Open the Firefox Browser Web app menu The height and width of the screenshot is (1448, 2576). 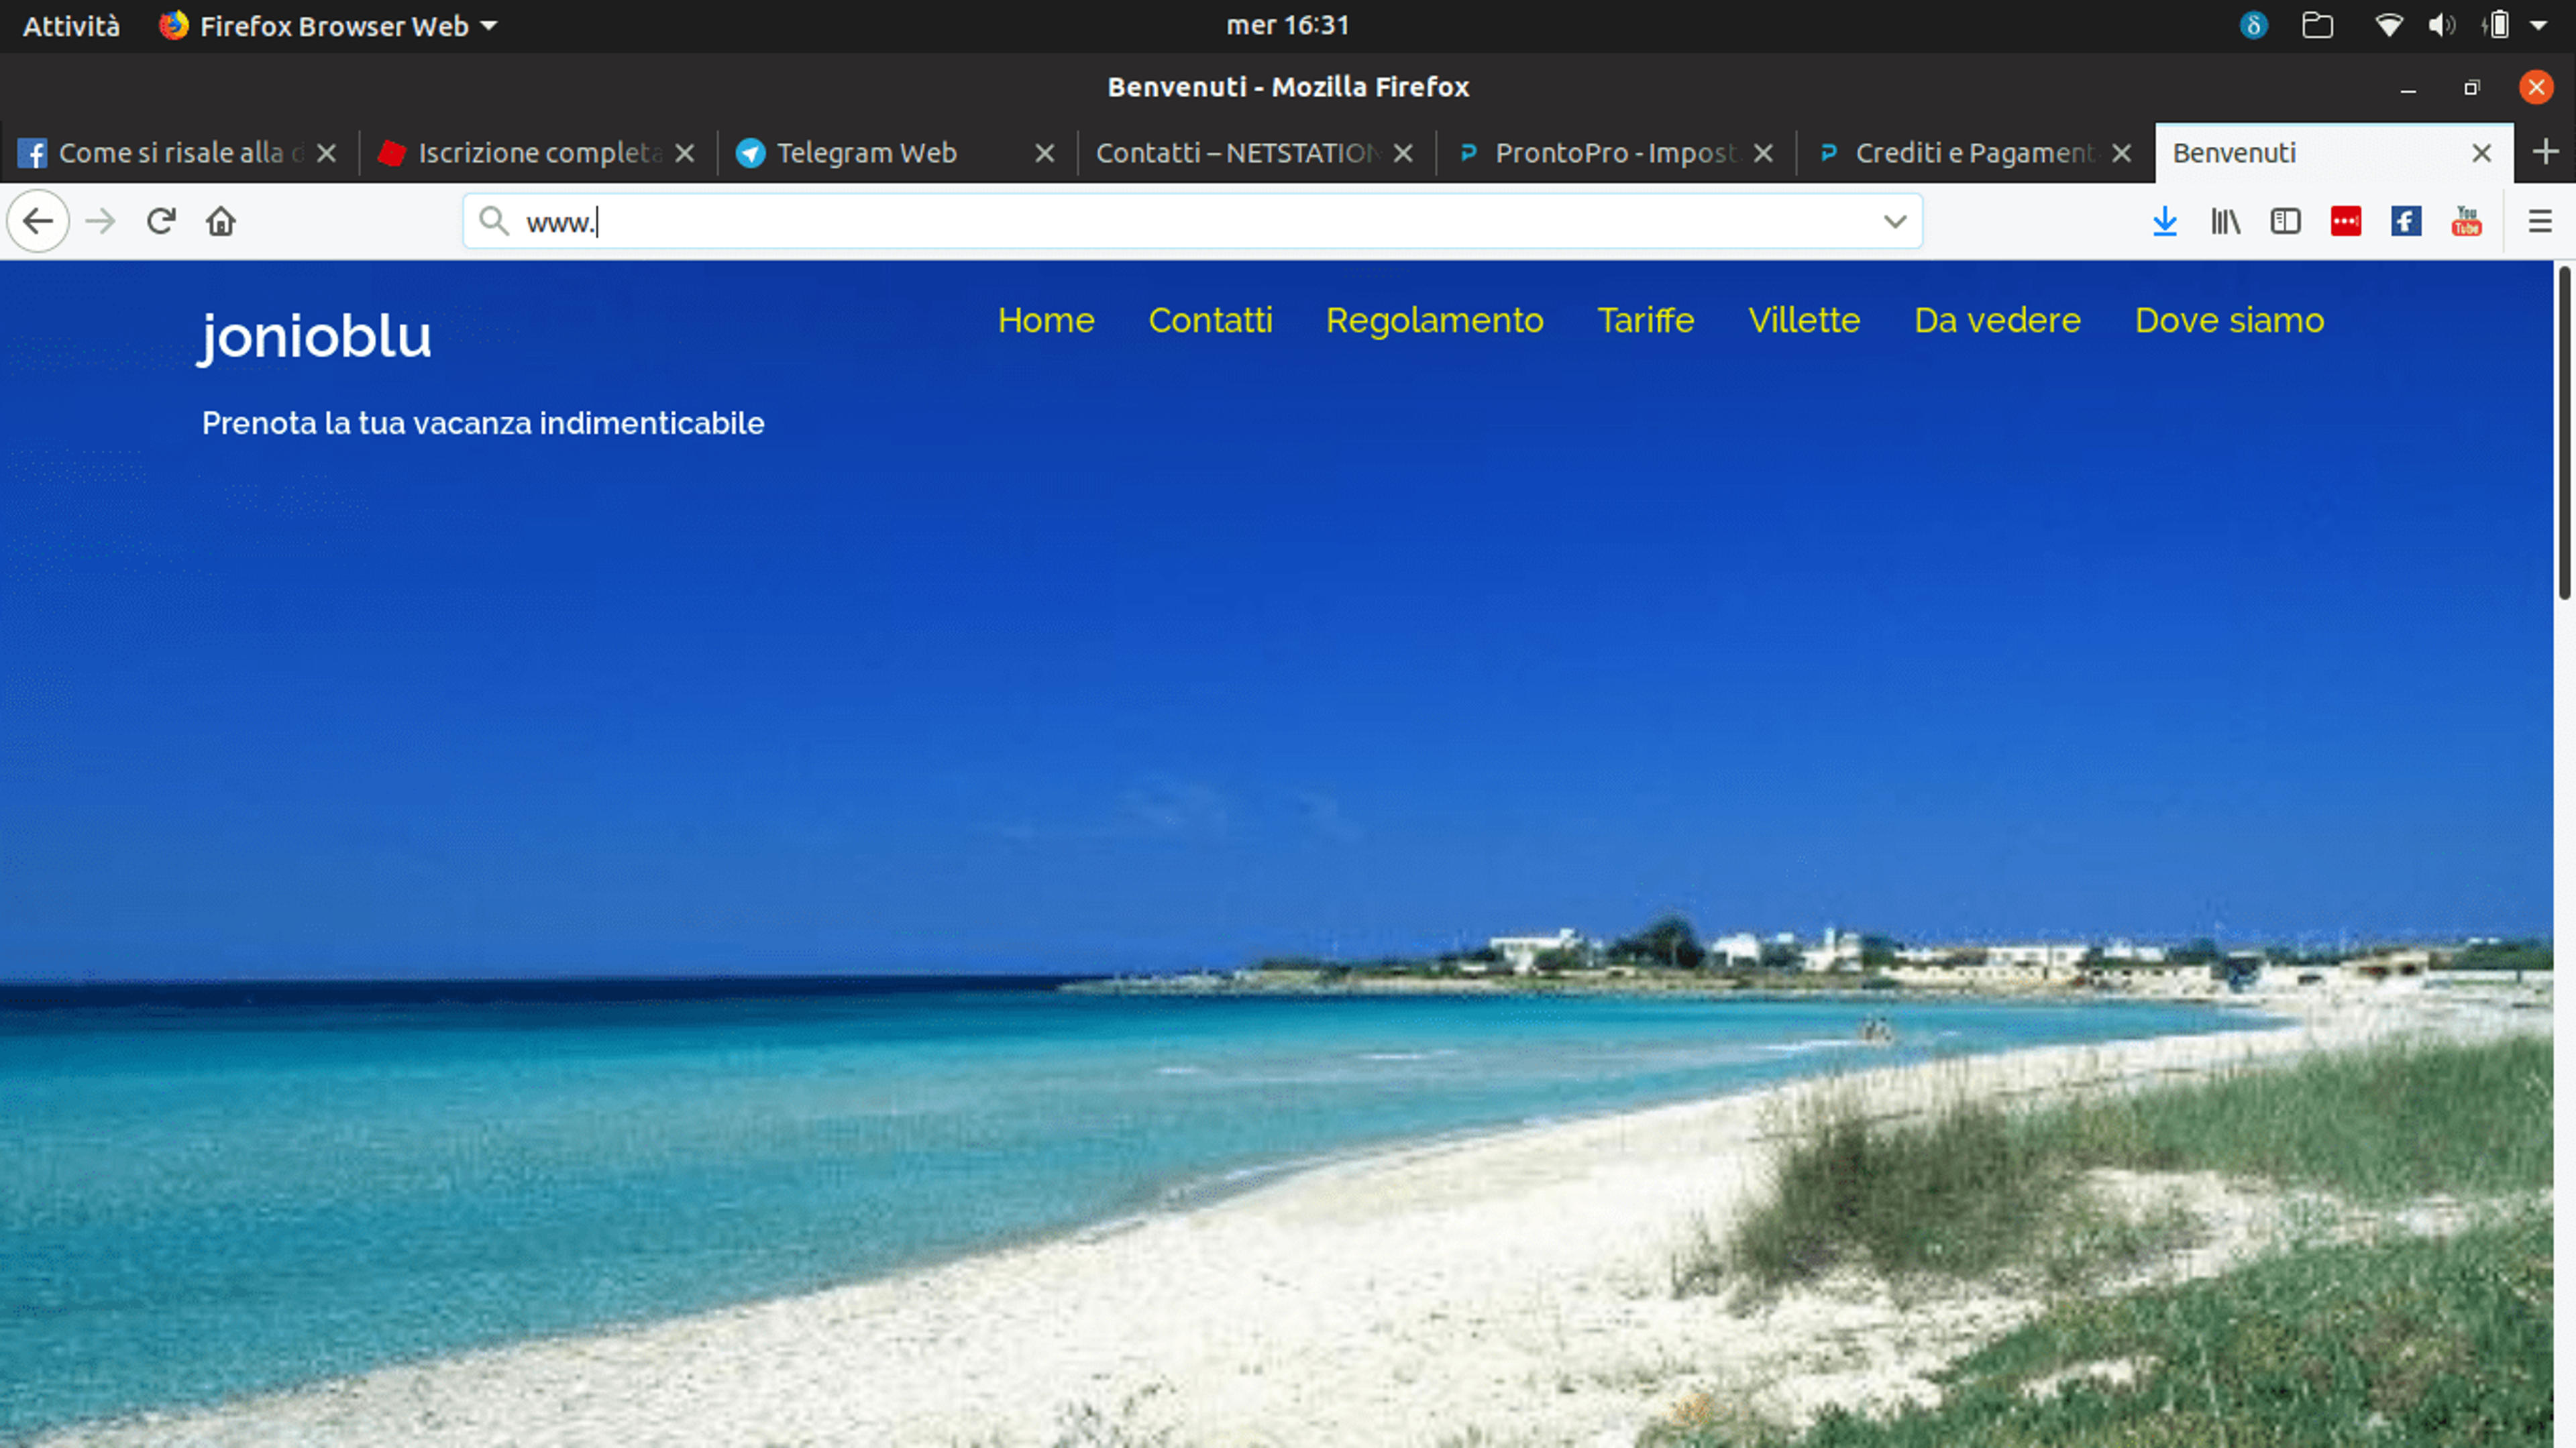click(328, 26)
